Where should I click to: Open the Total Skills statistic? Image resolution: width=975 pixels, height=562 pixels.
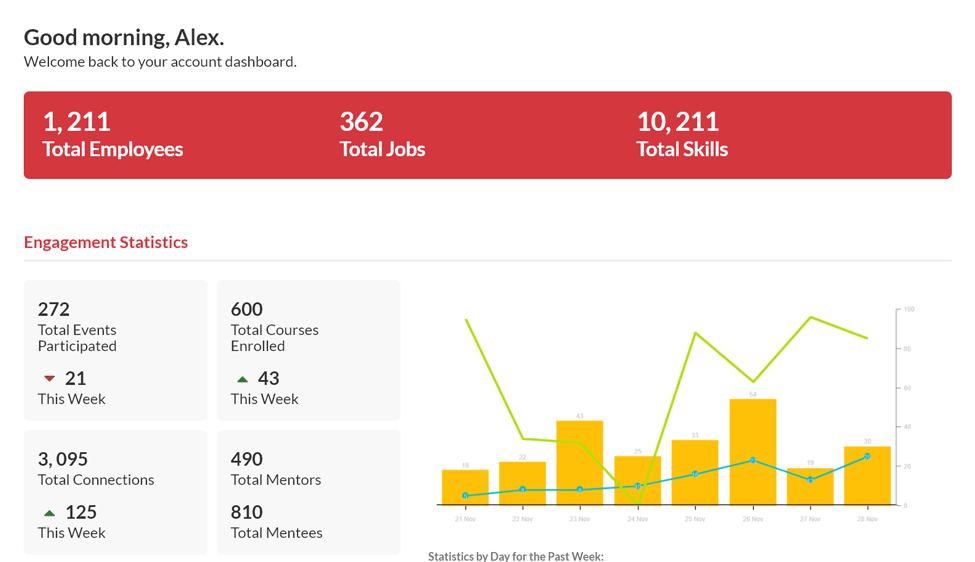click(x=682, y=135)
